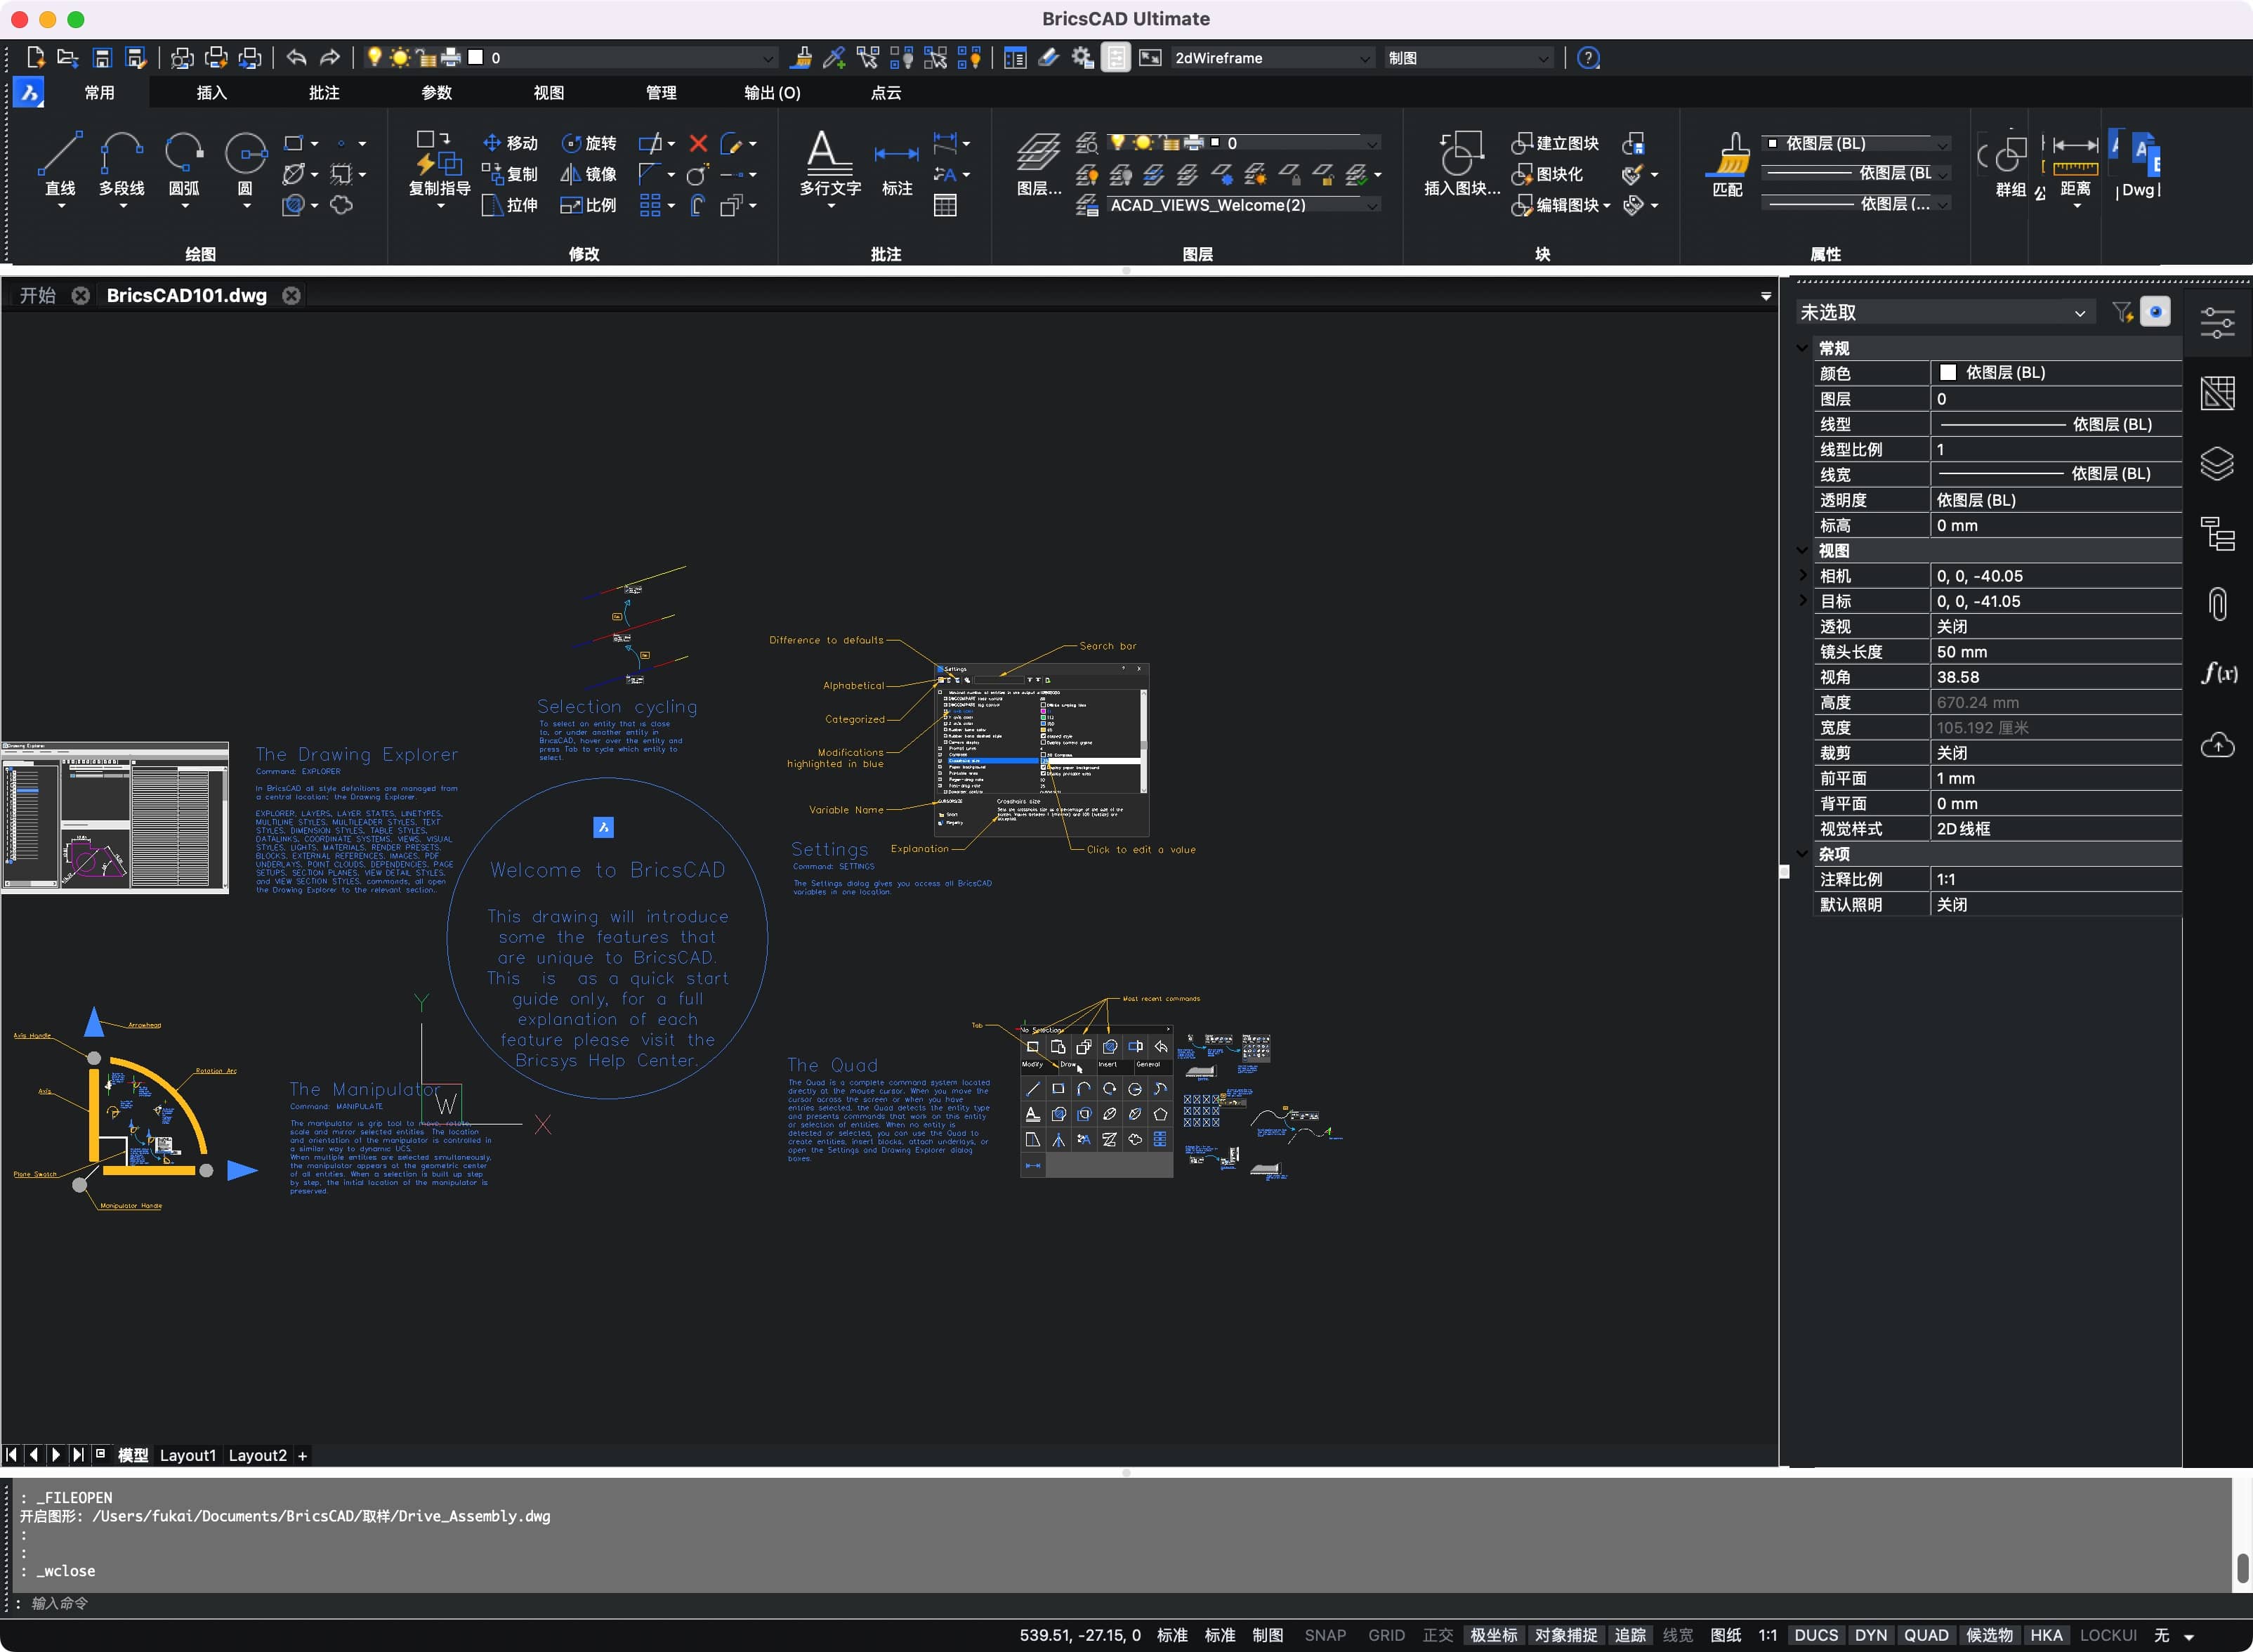Switch to the 批注 ribbon tab
The image size is (2253, 1652).
[323, 93]
